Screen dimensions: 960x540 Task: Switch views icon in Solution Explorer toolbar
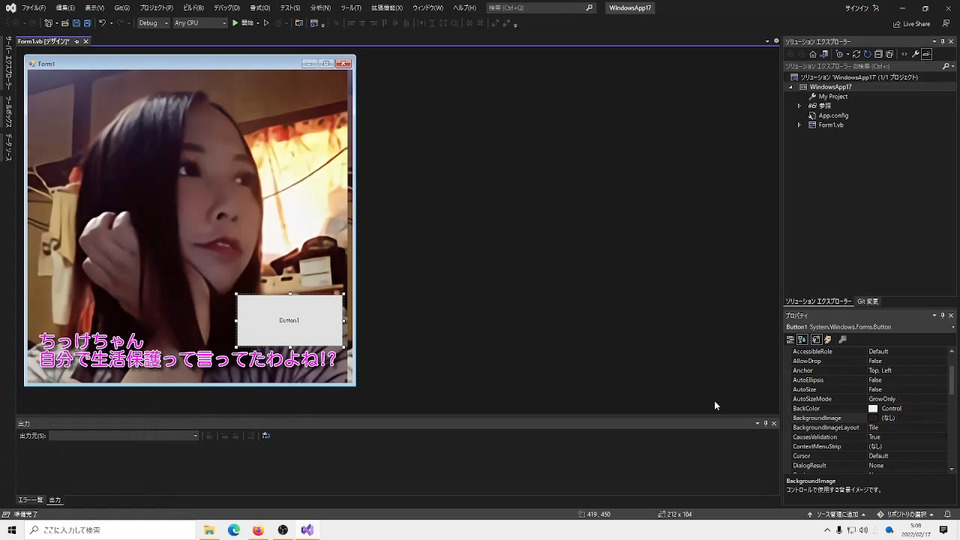pos(823,54)
